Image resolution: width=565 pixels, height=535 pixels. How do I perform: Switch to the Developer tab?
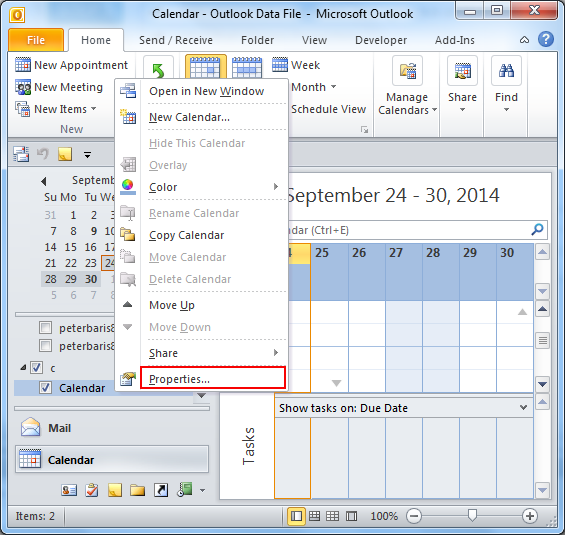(381, 40)
